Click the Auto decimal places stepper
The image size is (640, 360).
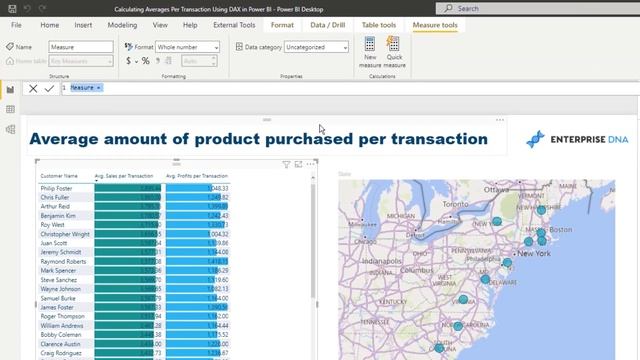point(199,61)
